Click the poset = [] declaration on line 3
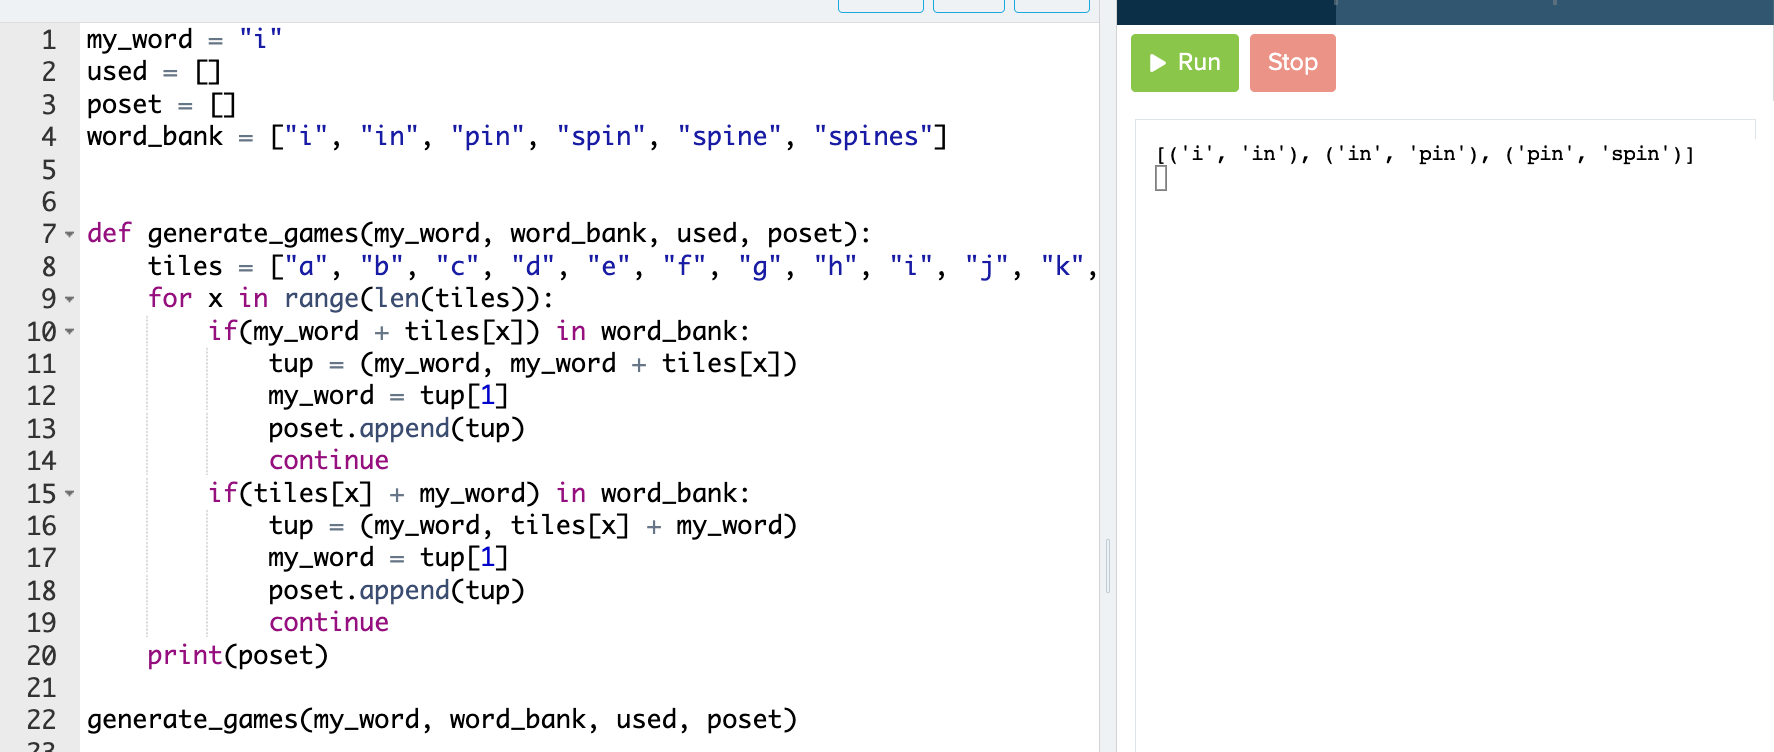The image size is (1774, 752). tap(161, 105)
